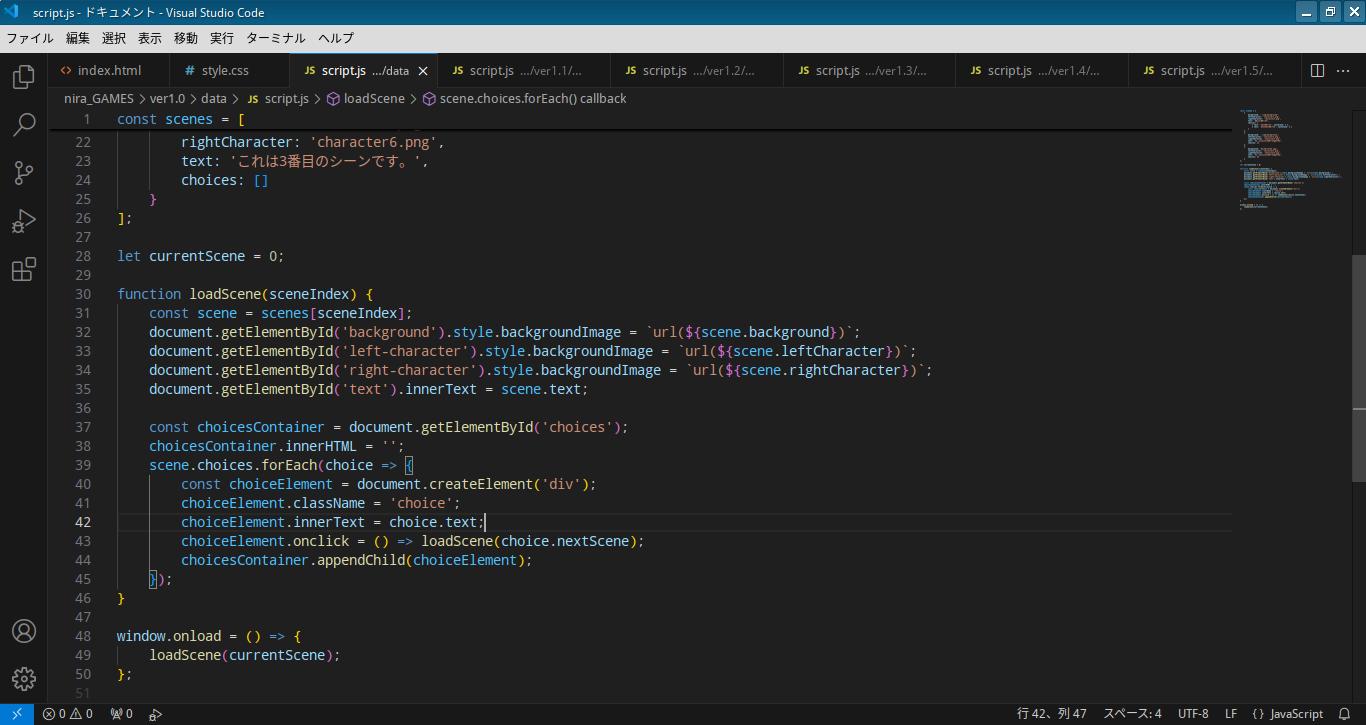The height and width of the screenshot is (725, 1366).
Task: Open the Explorer view in activity bar
Action: (x=24, y=77)
